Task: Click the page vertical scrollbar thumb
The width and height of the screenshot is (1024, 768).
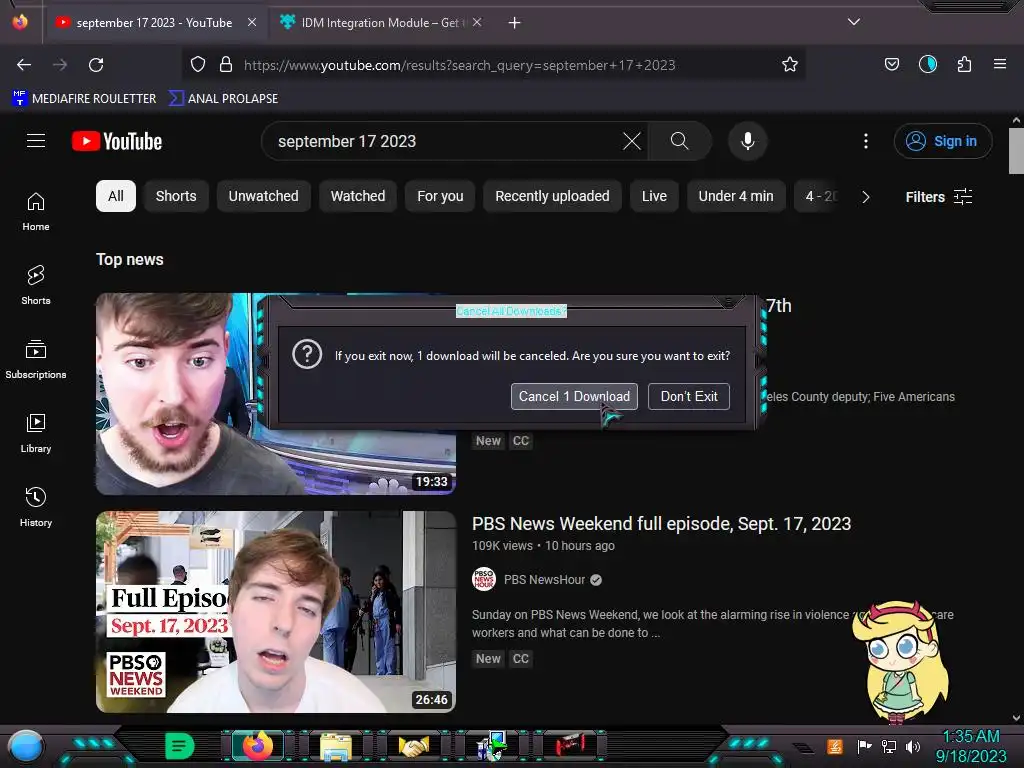Action: (x=1016, y=151)
